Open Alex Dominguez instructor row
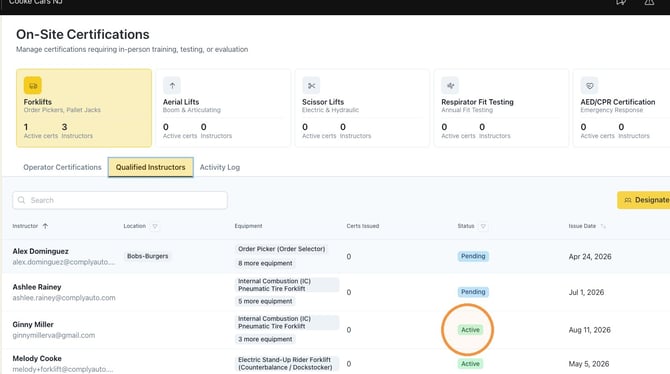This screenshot has width=670, height=374. pos(335,256)
